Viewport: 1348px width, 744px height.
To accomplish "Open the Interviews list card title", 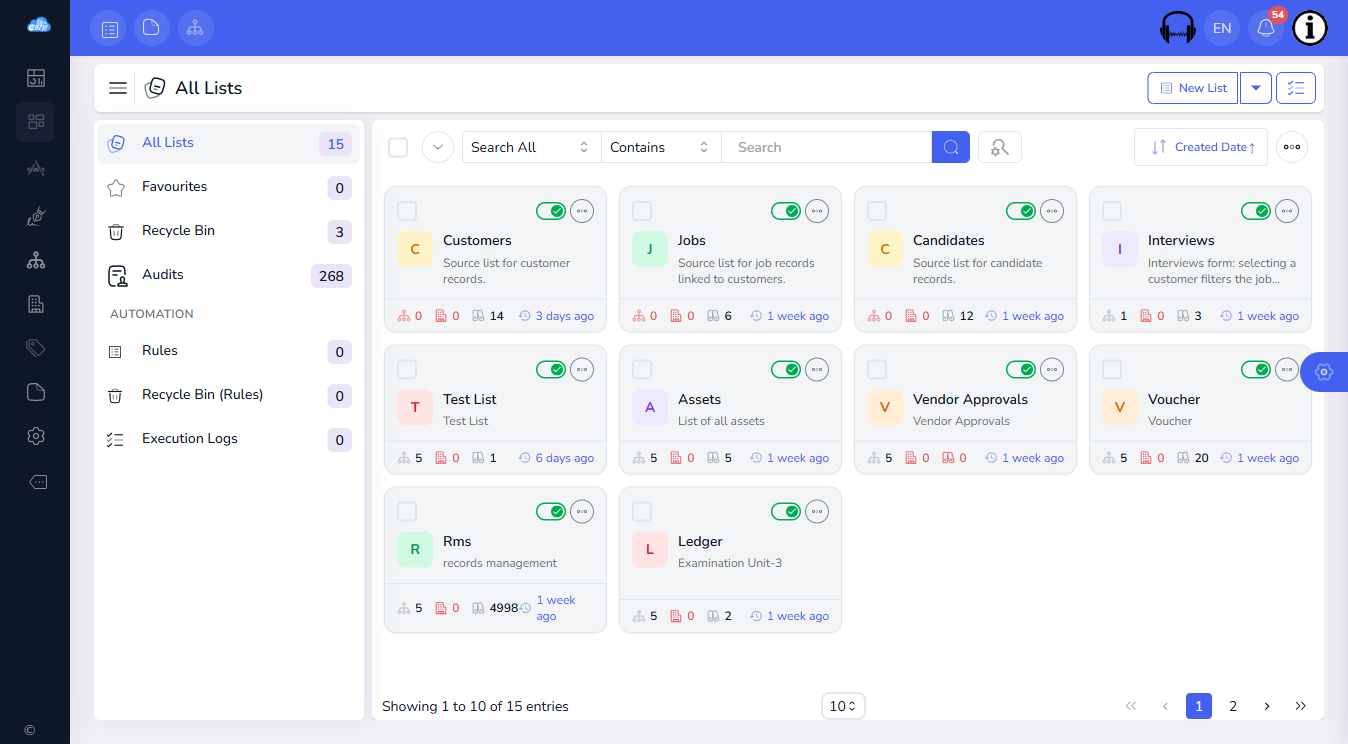I will click(x=1181, y=240).
